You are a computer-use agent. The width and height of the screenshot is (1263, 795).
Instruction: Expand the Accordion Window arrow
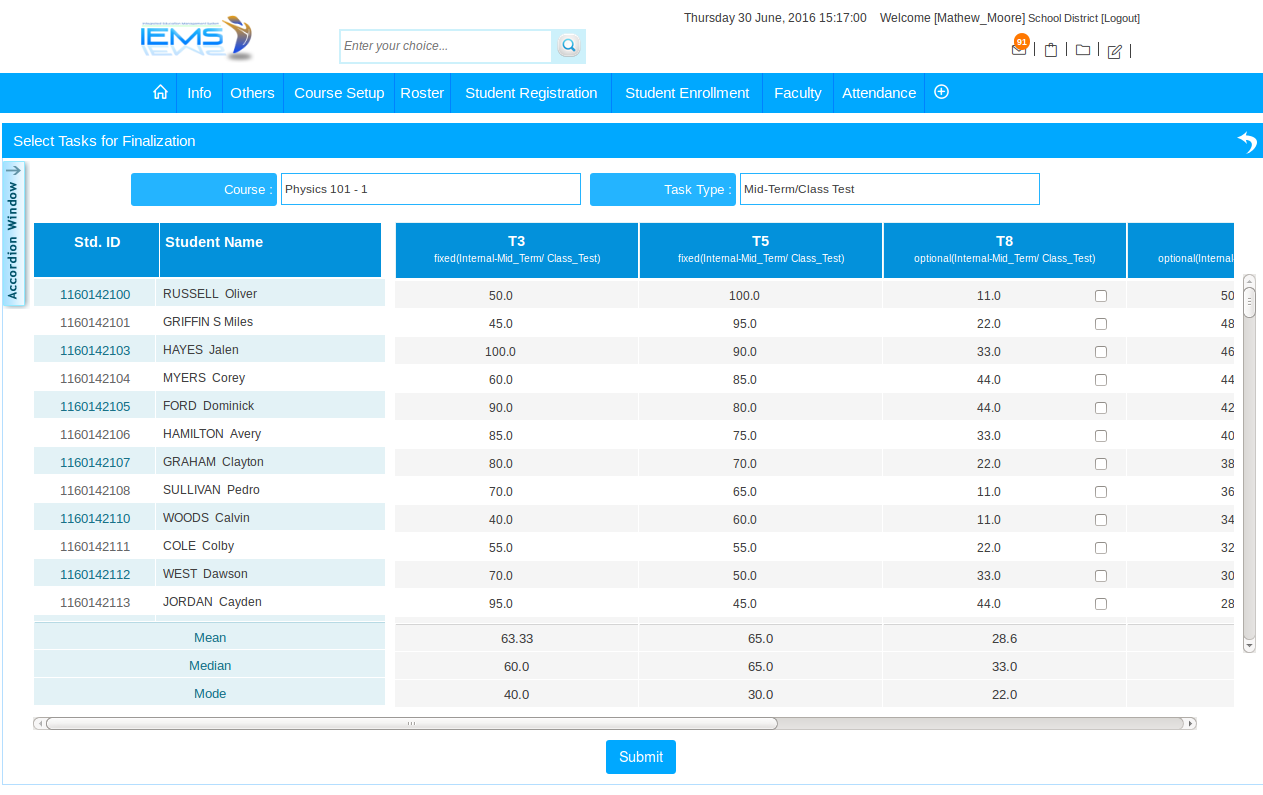pyautogui.click(x=13, y=170)
